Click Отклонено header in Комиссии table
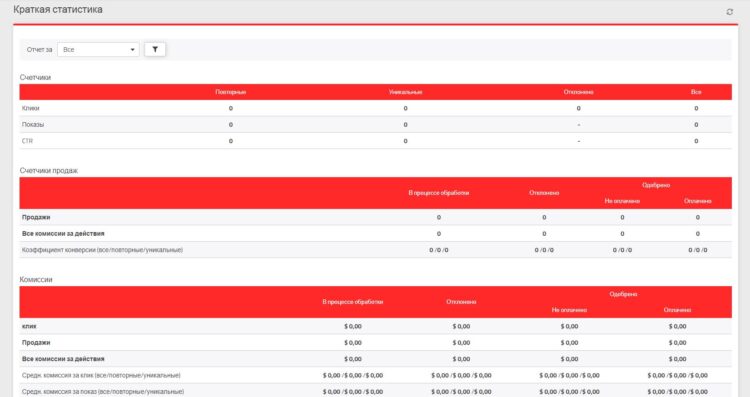750x397 pixels. pyautogui.click(x=461, y=302)
